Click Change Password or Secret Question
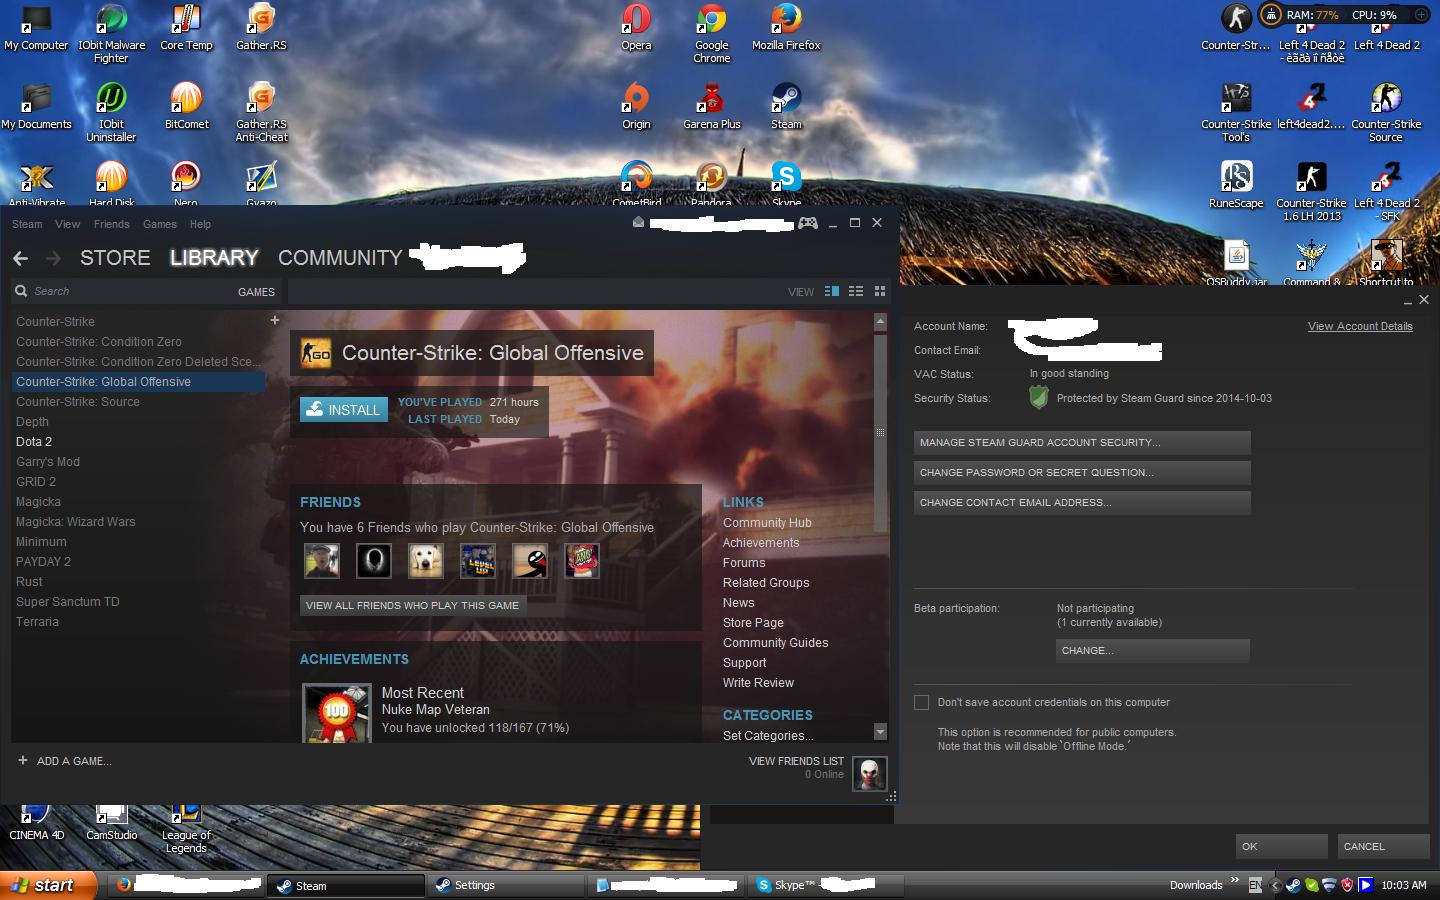The height and width of the screenshot is (900, 1440). (x=1082, y=473)
